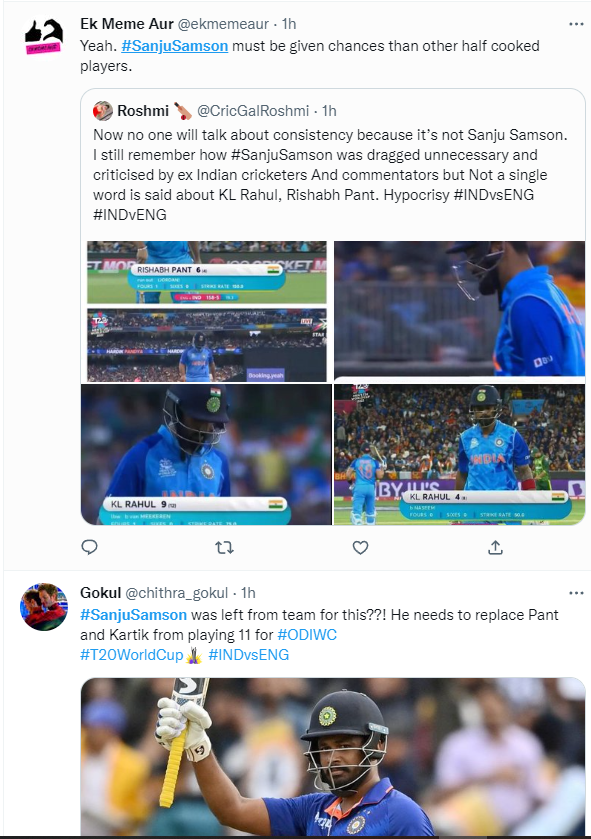The width and height of the screenshot is (591, 839).
Task: Open the Rishabh Pant scorecard image thumbnail
Action: 206,272
